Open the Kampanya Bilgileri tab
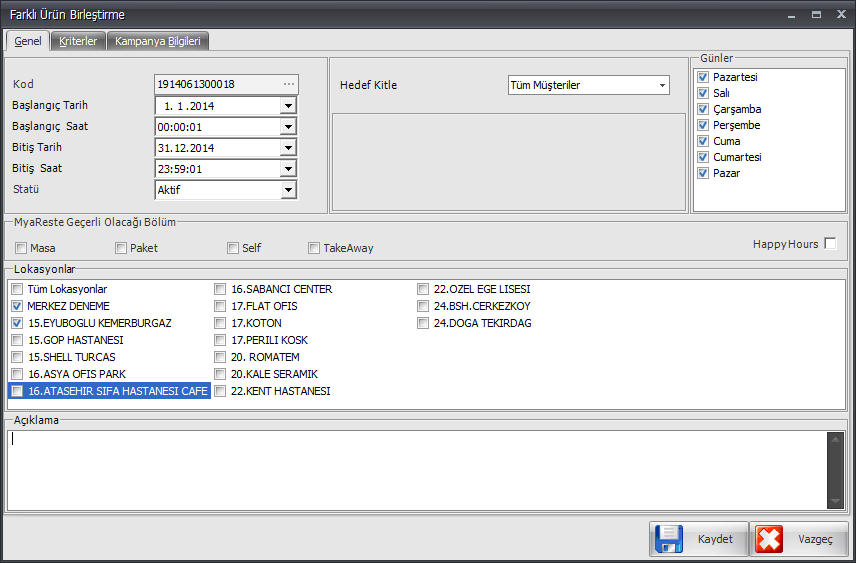 (158, 41)
